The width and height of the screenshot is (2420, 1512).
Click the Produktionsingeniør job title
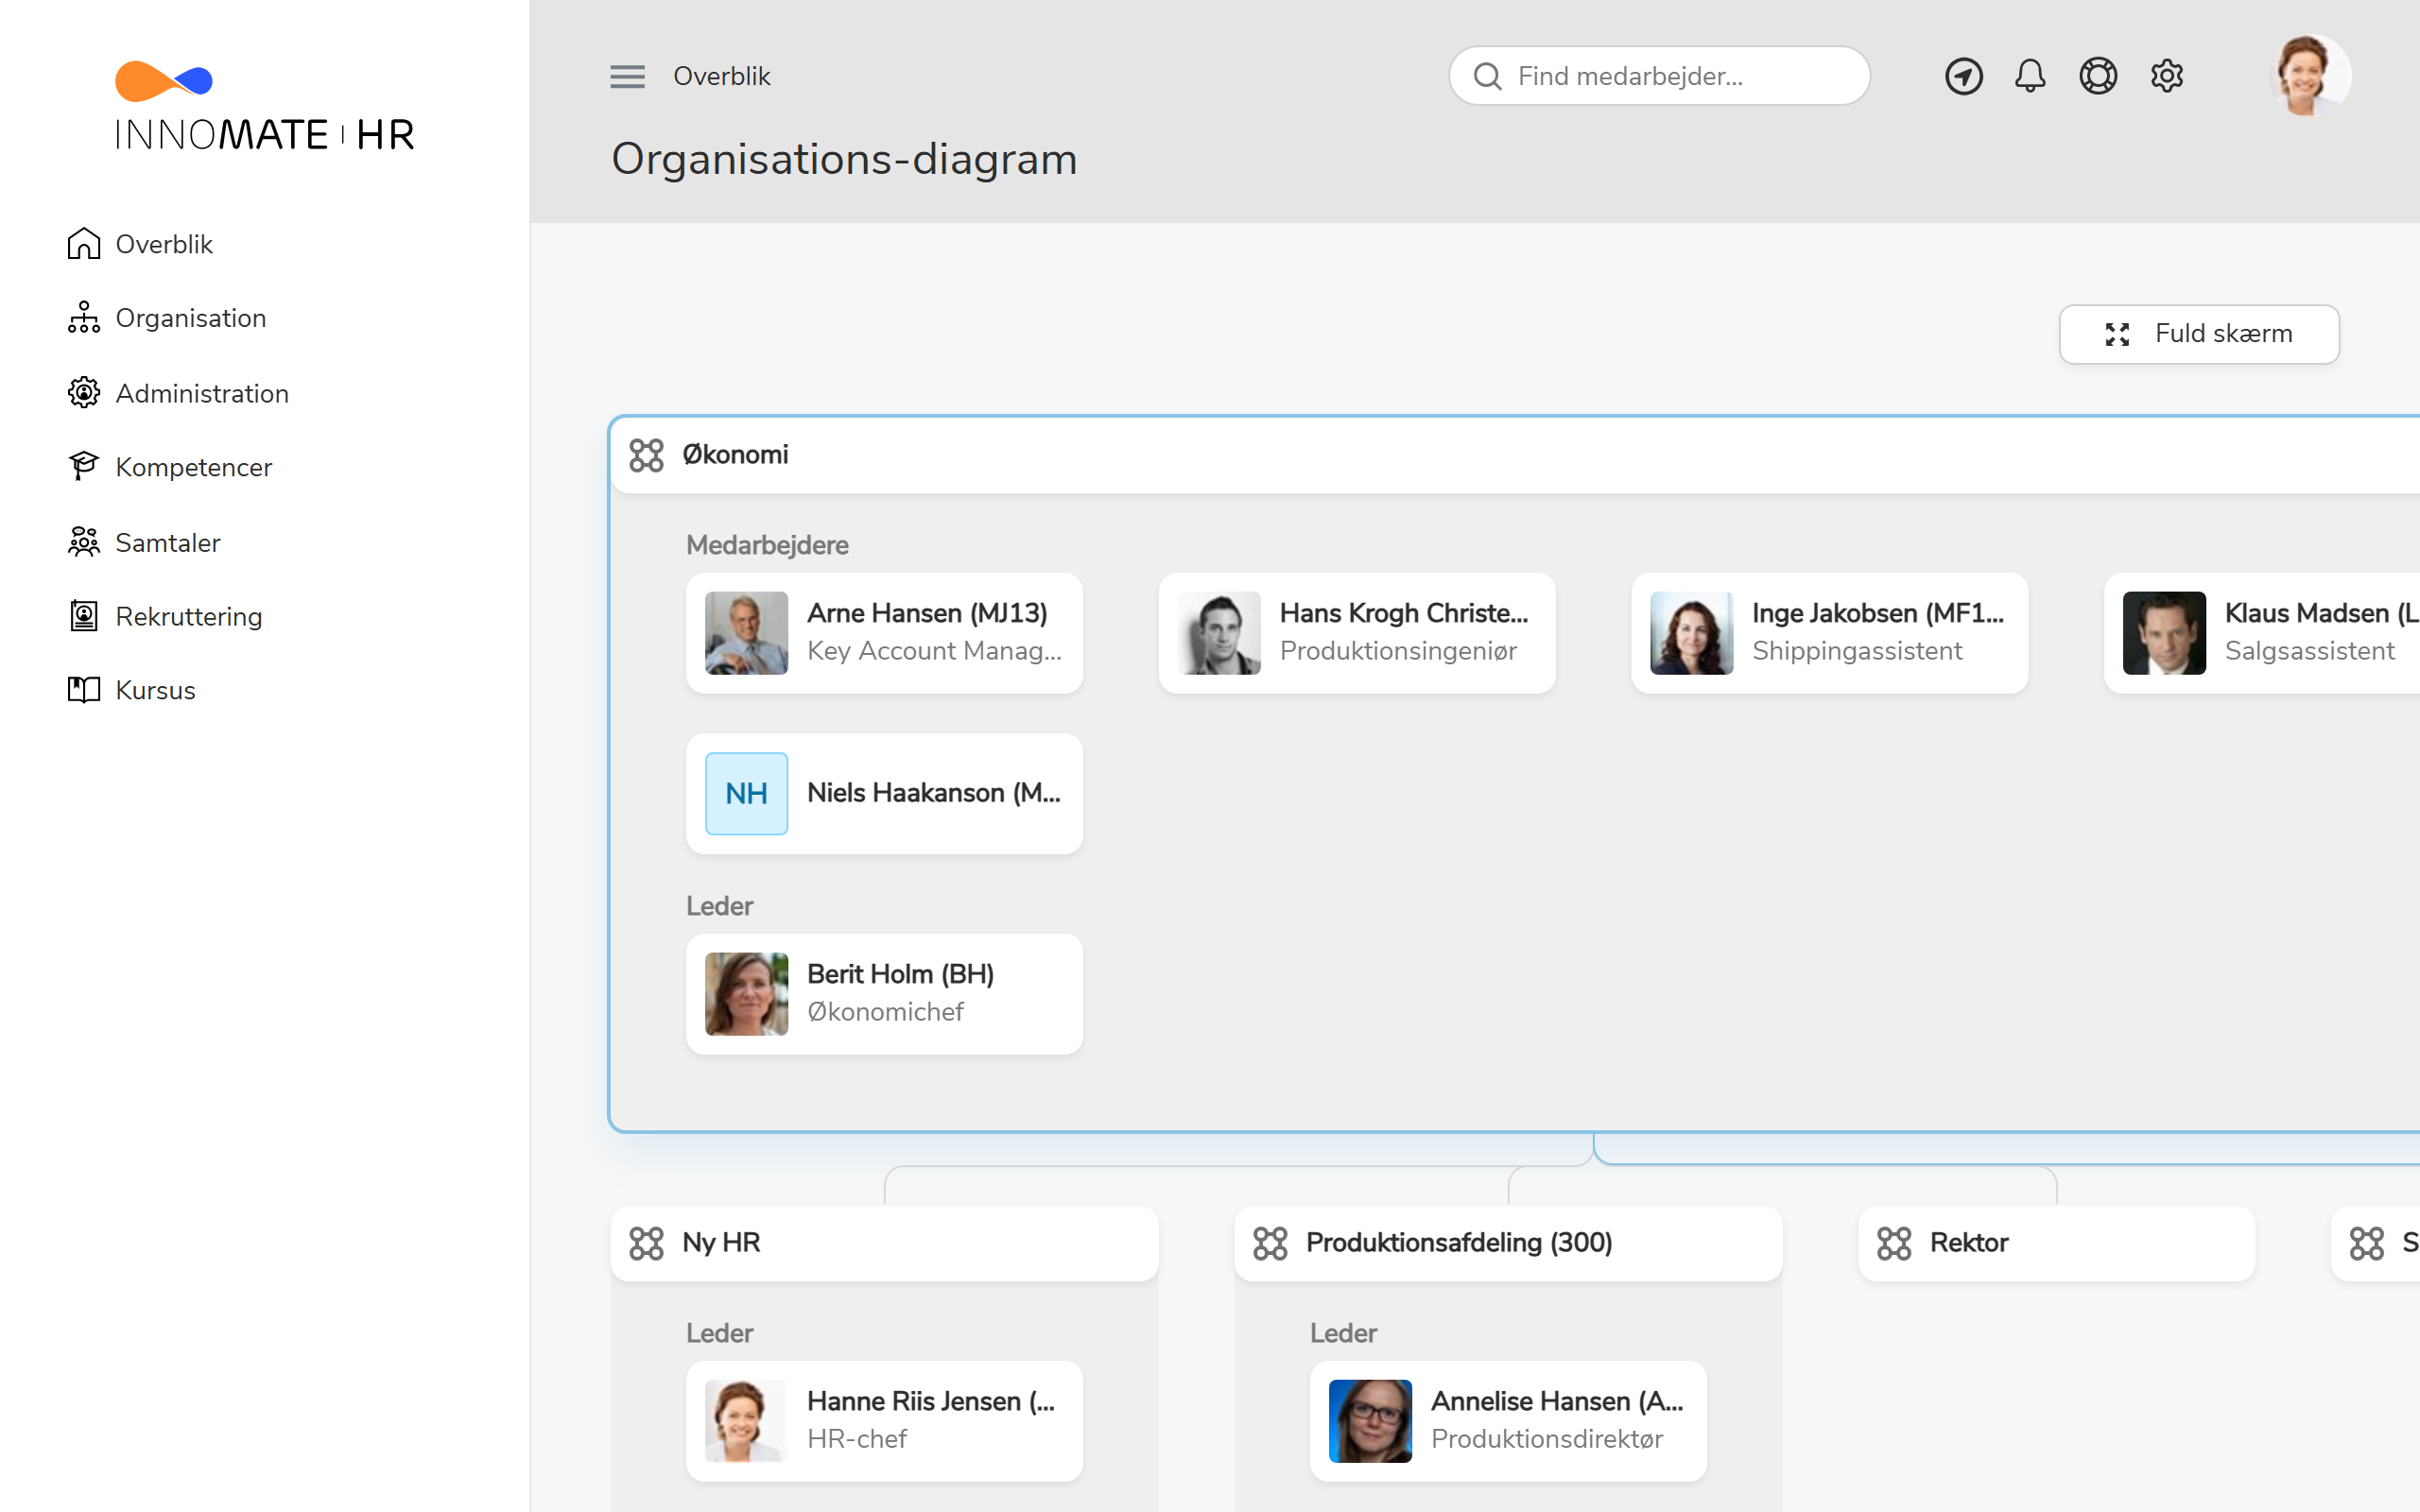pos(1398,651)
